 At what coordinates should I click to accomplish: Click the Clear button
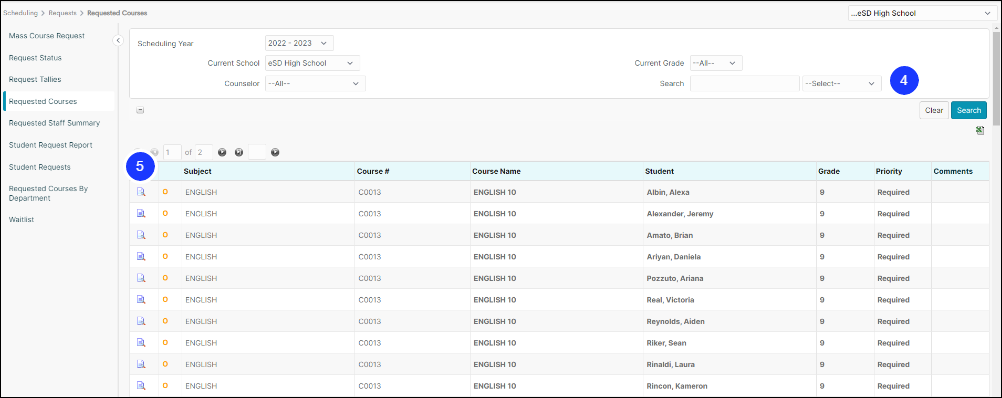coord(934,110)
